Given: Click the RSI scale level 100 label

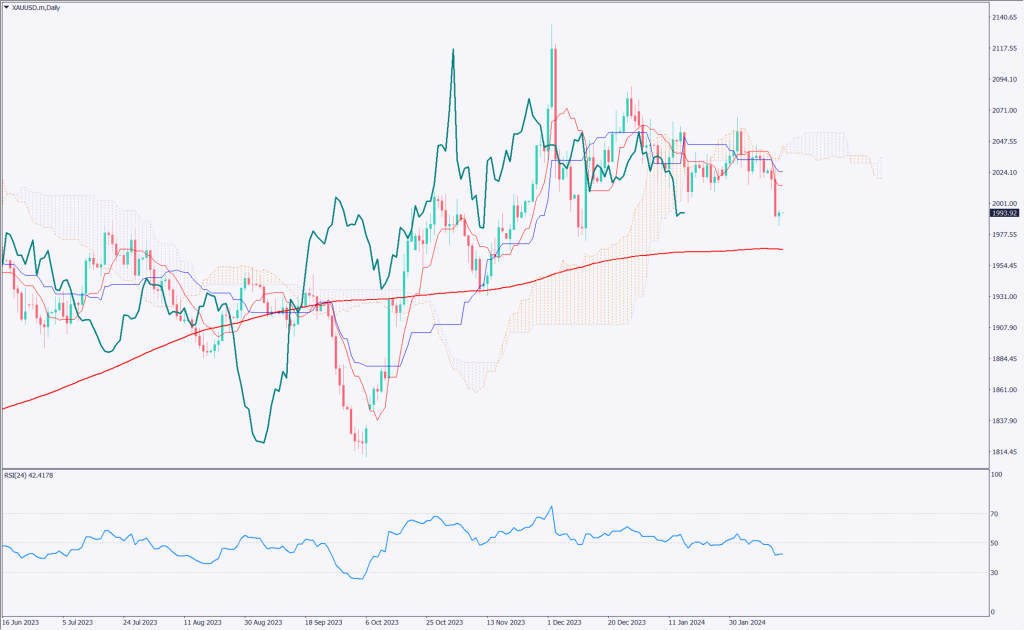Looking at the screenshot, I should point(996,475).
